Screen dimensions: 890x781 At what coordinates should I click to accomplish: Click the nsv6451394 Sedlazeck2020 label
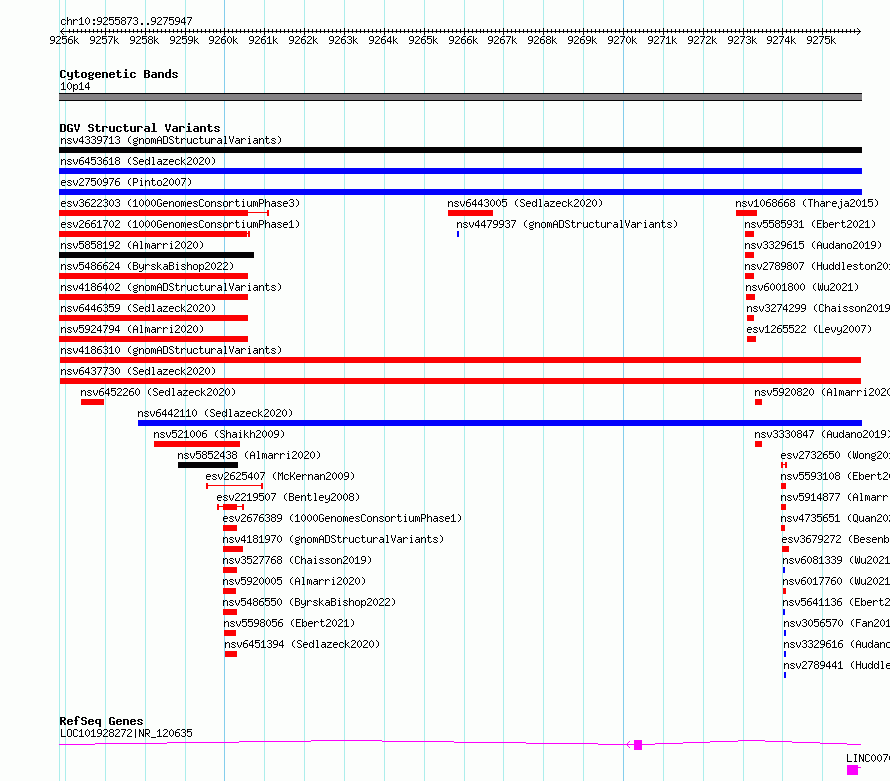pyautogui.click(x=302, y=644)
